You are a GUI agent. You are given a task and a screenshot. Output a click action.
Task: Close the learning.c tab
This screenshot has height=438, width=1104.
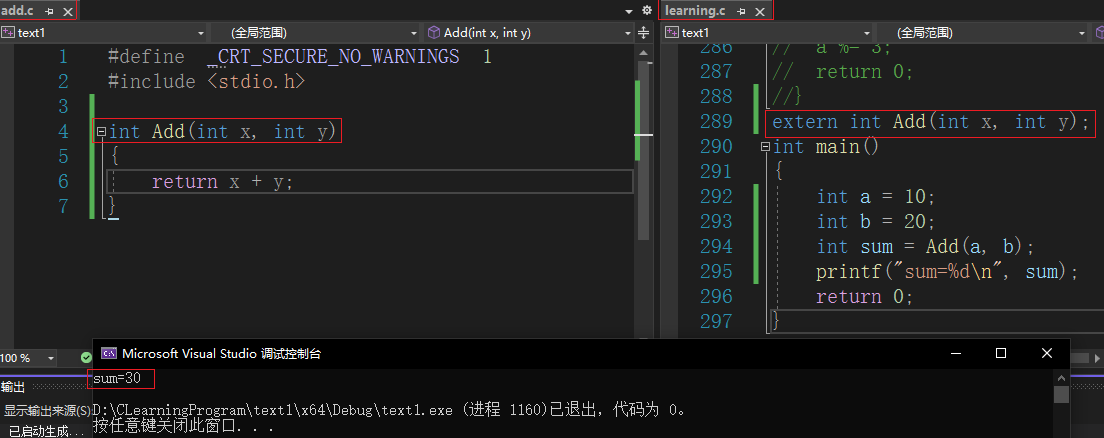click(760, 12)
